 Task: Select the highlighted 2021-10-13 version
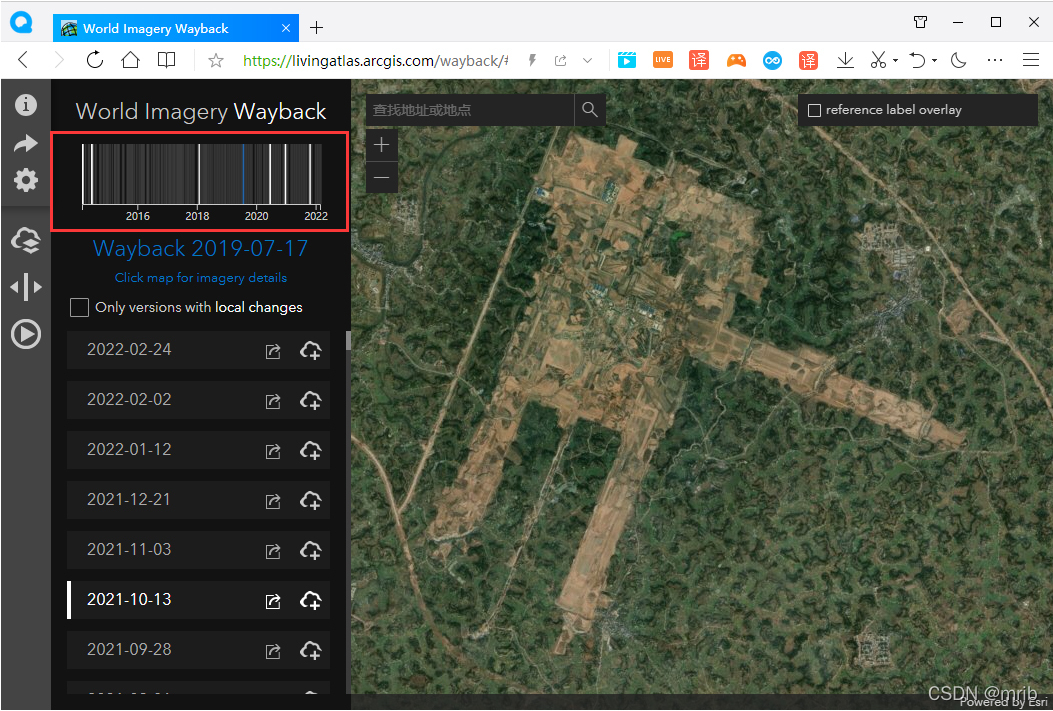(198, 600)
